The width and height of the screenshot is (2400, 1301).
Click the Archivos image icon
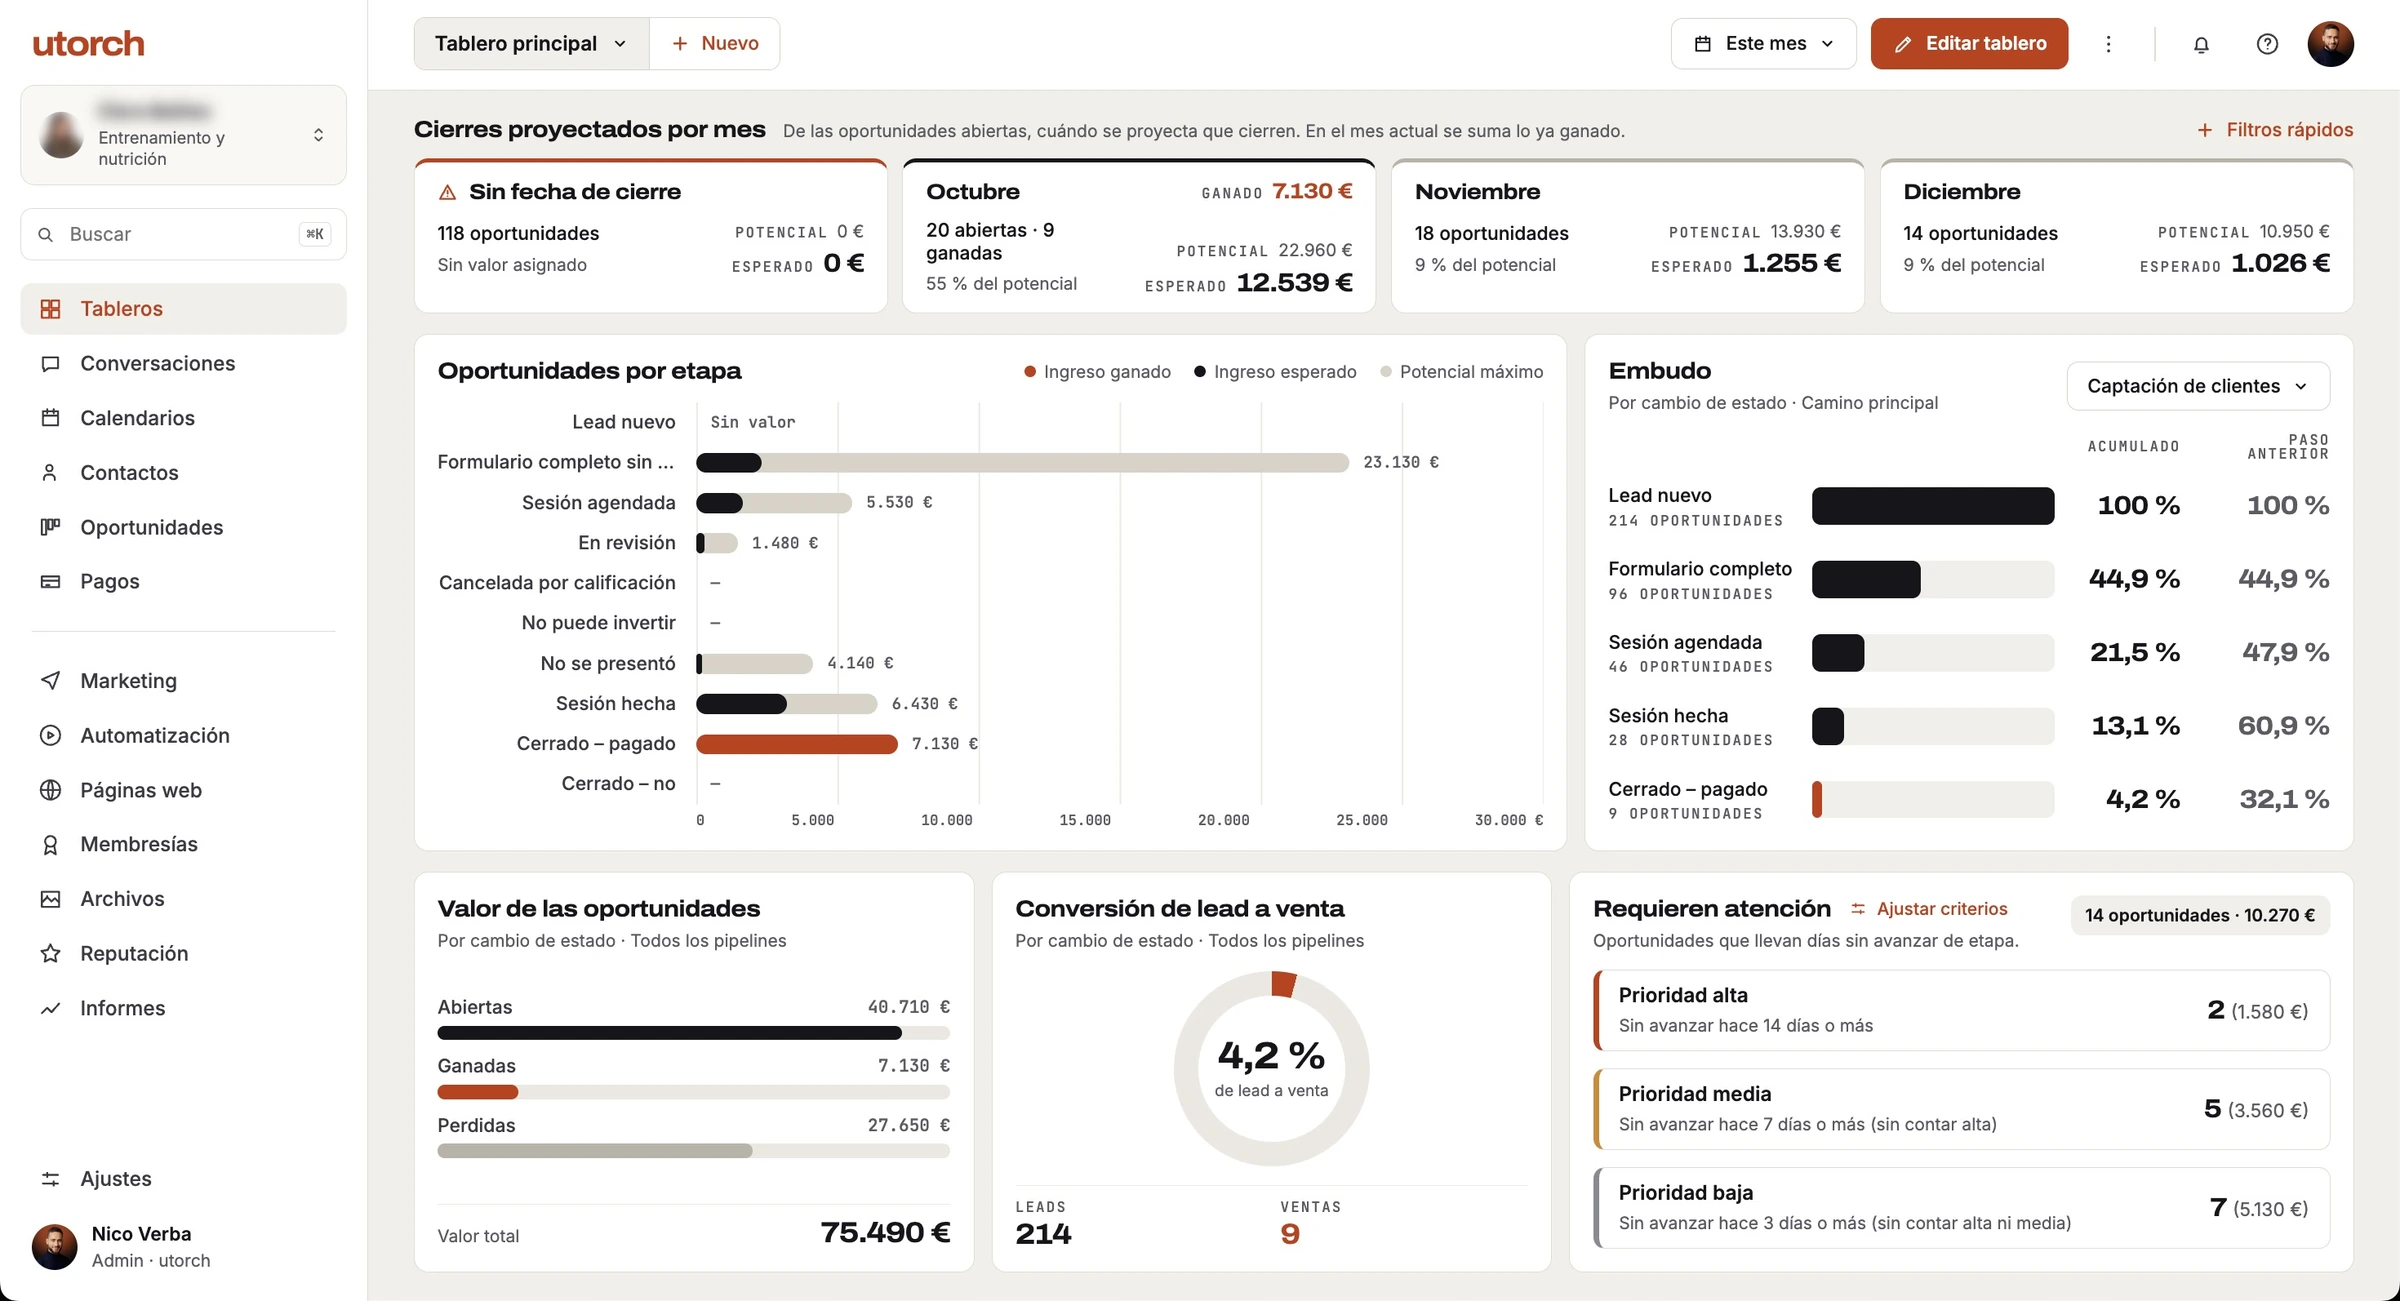pyautogui.click(x=50, y=899)
